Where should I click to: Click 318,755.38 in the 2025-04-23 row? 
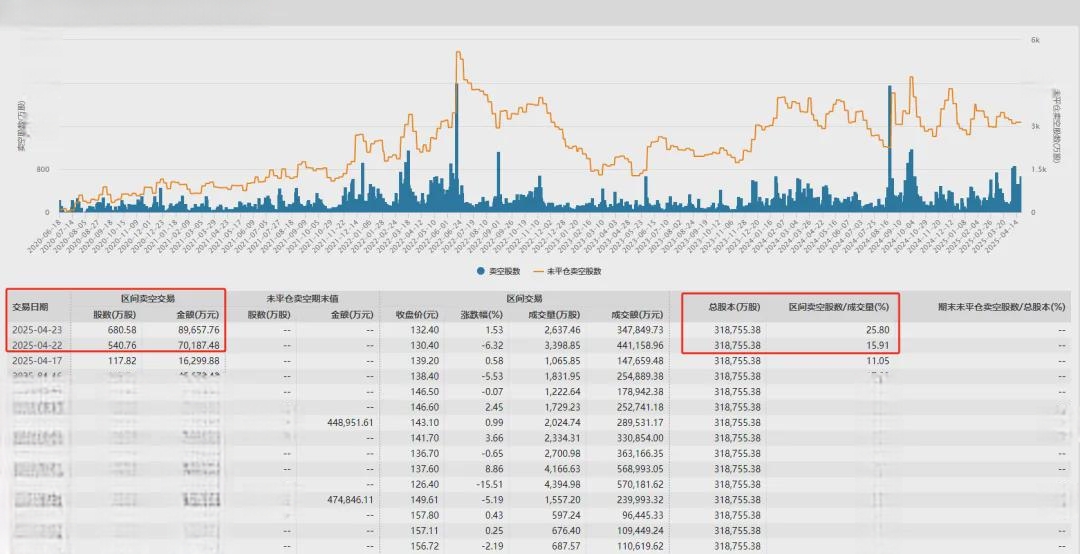(x=736, y=330)
